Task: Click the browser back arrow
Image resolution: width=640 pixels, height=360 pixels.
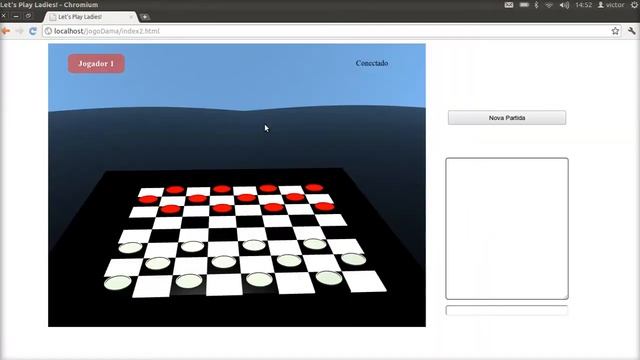Action: [6, 31]
